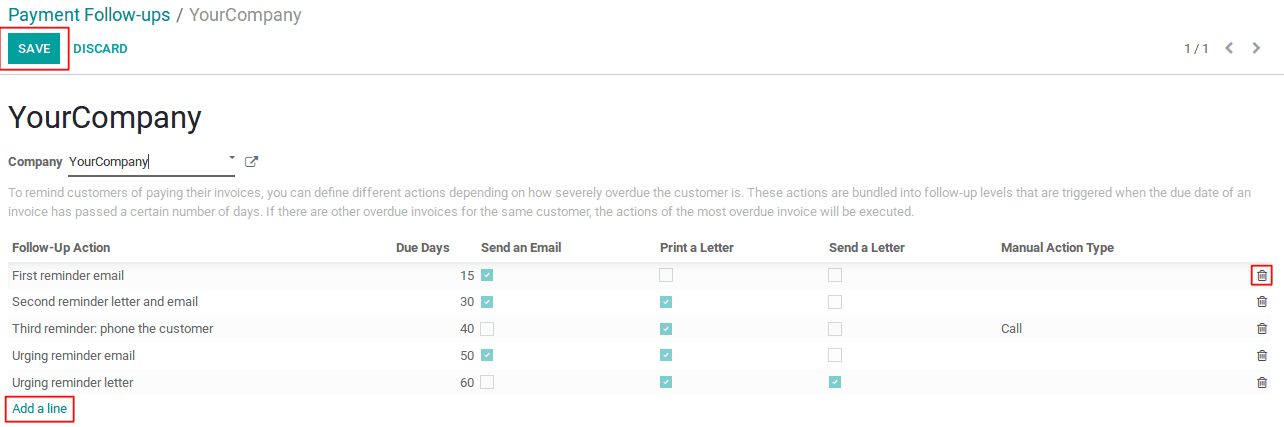Uncheck Send a Letter for Urging reminder letter
Viewport: 1284px width, 427px height.
(835, 382)
